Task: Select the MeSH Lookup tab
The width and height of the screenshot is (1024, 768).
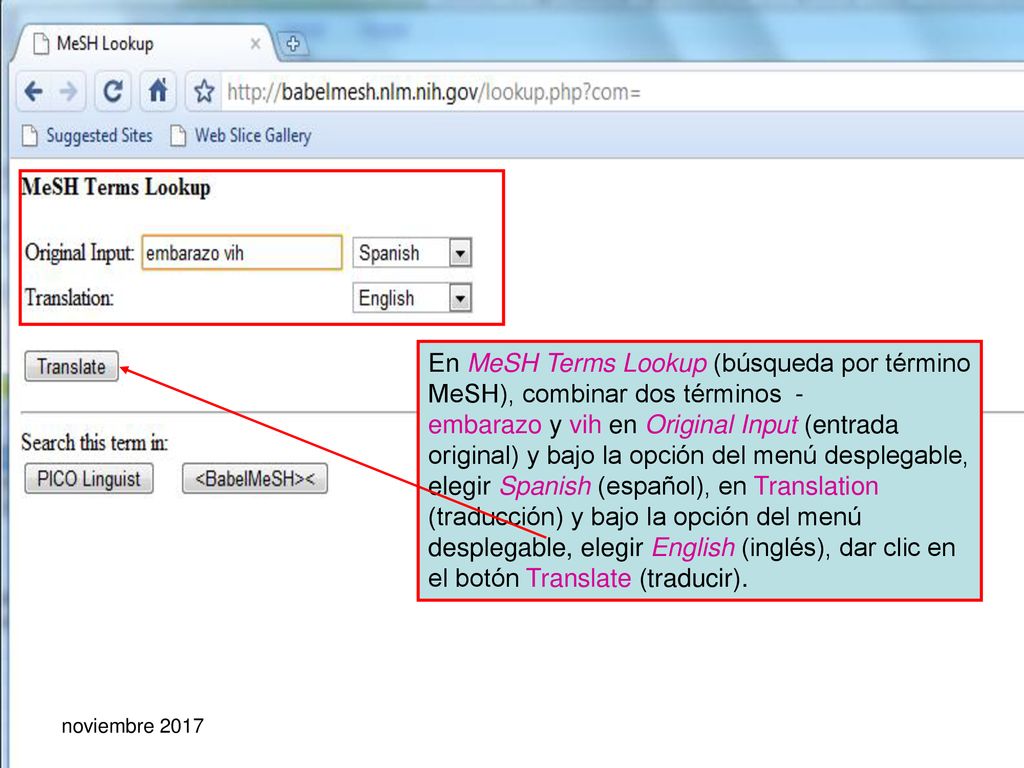Action: pyautogui.click(x=144, y=44)
